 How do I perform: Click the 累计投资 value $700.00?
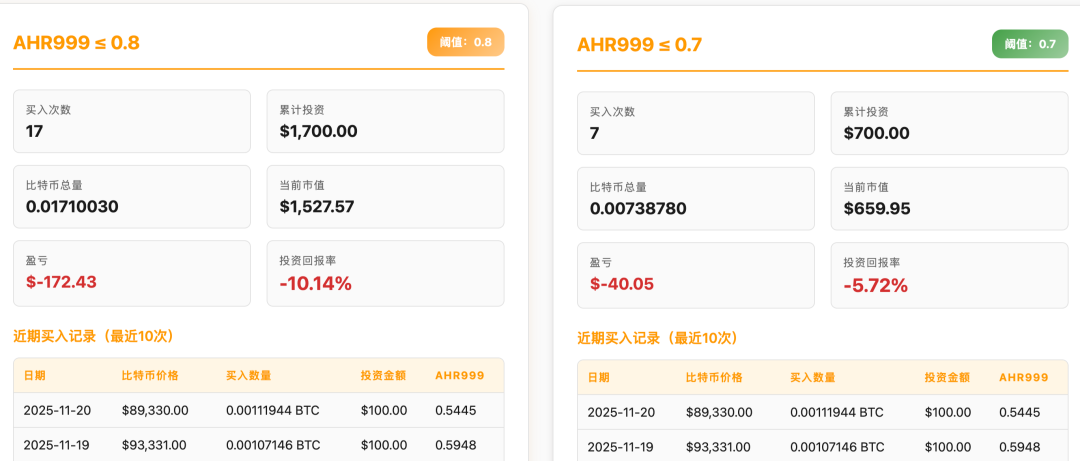coord(877,133)
